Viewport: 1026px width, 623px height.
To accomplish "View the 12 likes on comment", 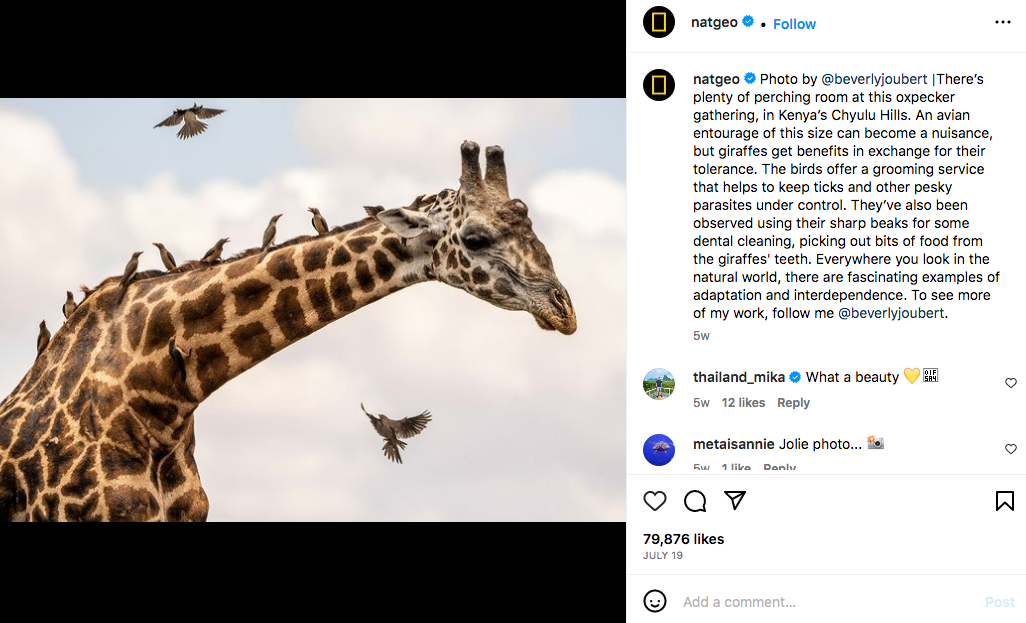I will (x=743, y=403).
